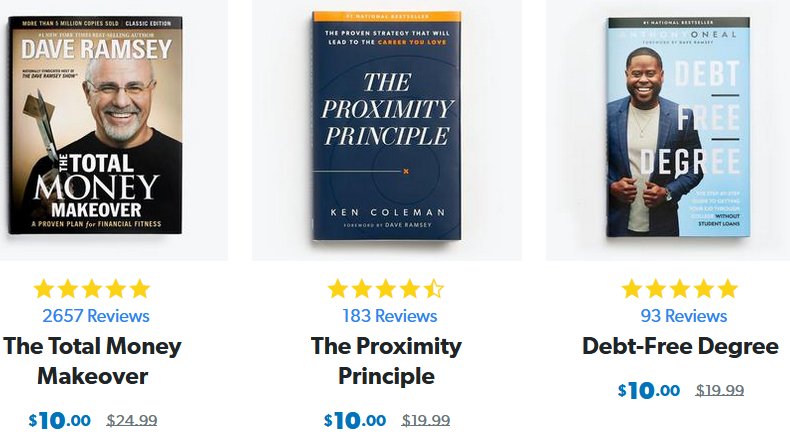Open The Total Money Makeover title link
790x448 pixels.
93,361
